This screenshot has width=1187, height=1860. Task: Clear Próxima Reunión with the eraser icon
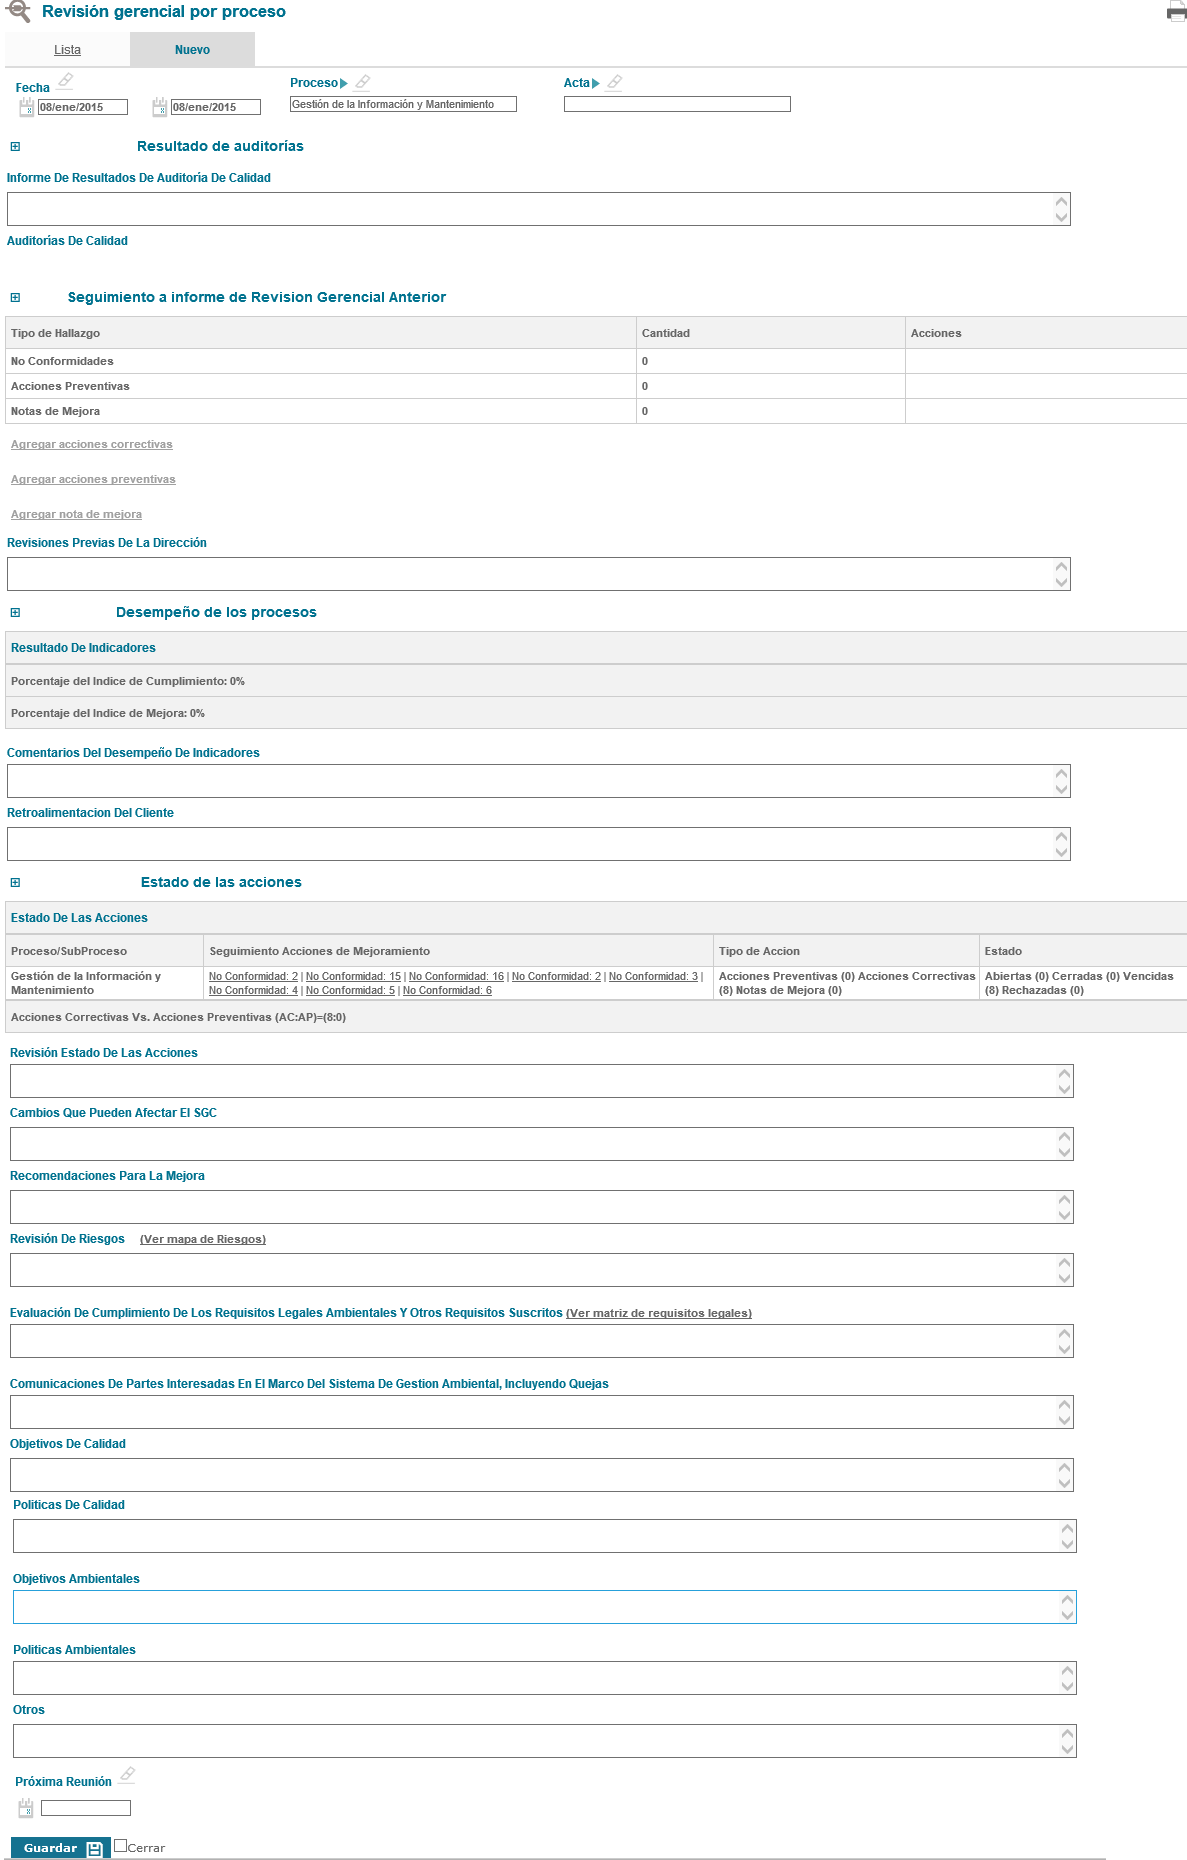click(x=127, y=1775)
